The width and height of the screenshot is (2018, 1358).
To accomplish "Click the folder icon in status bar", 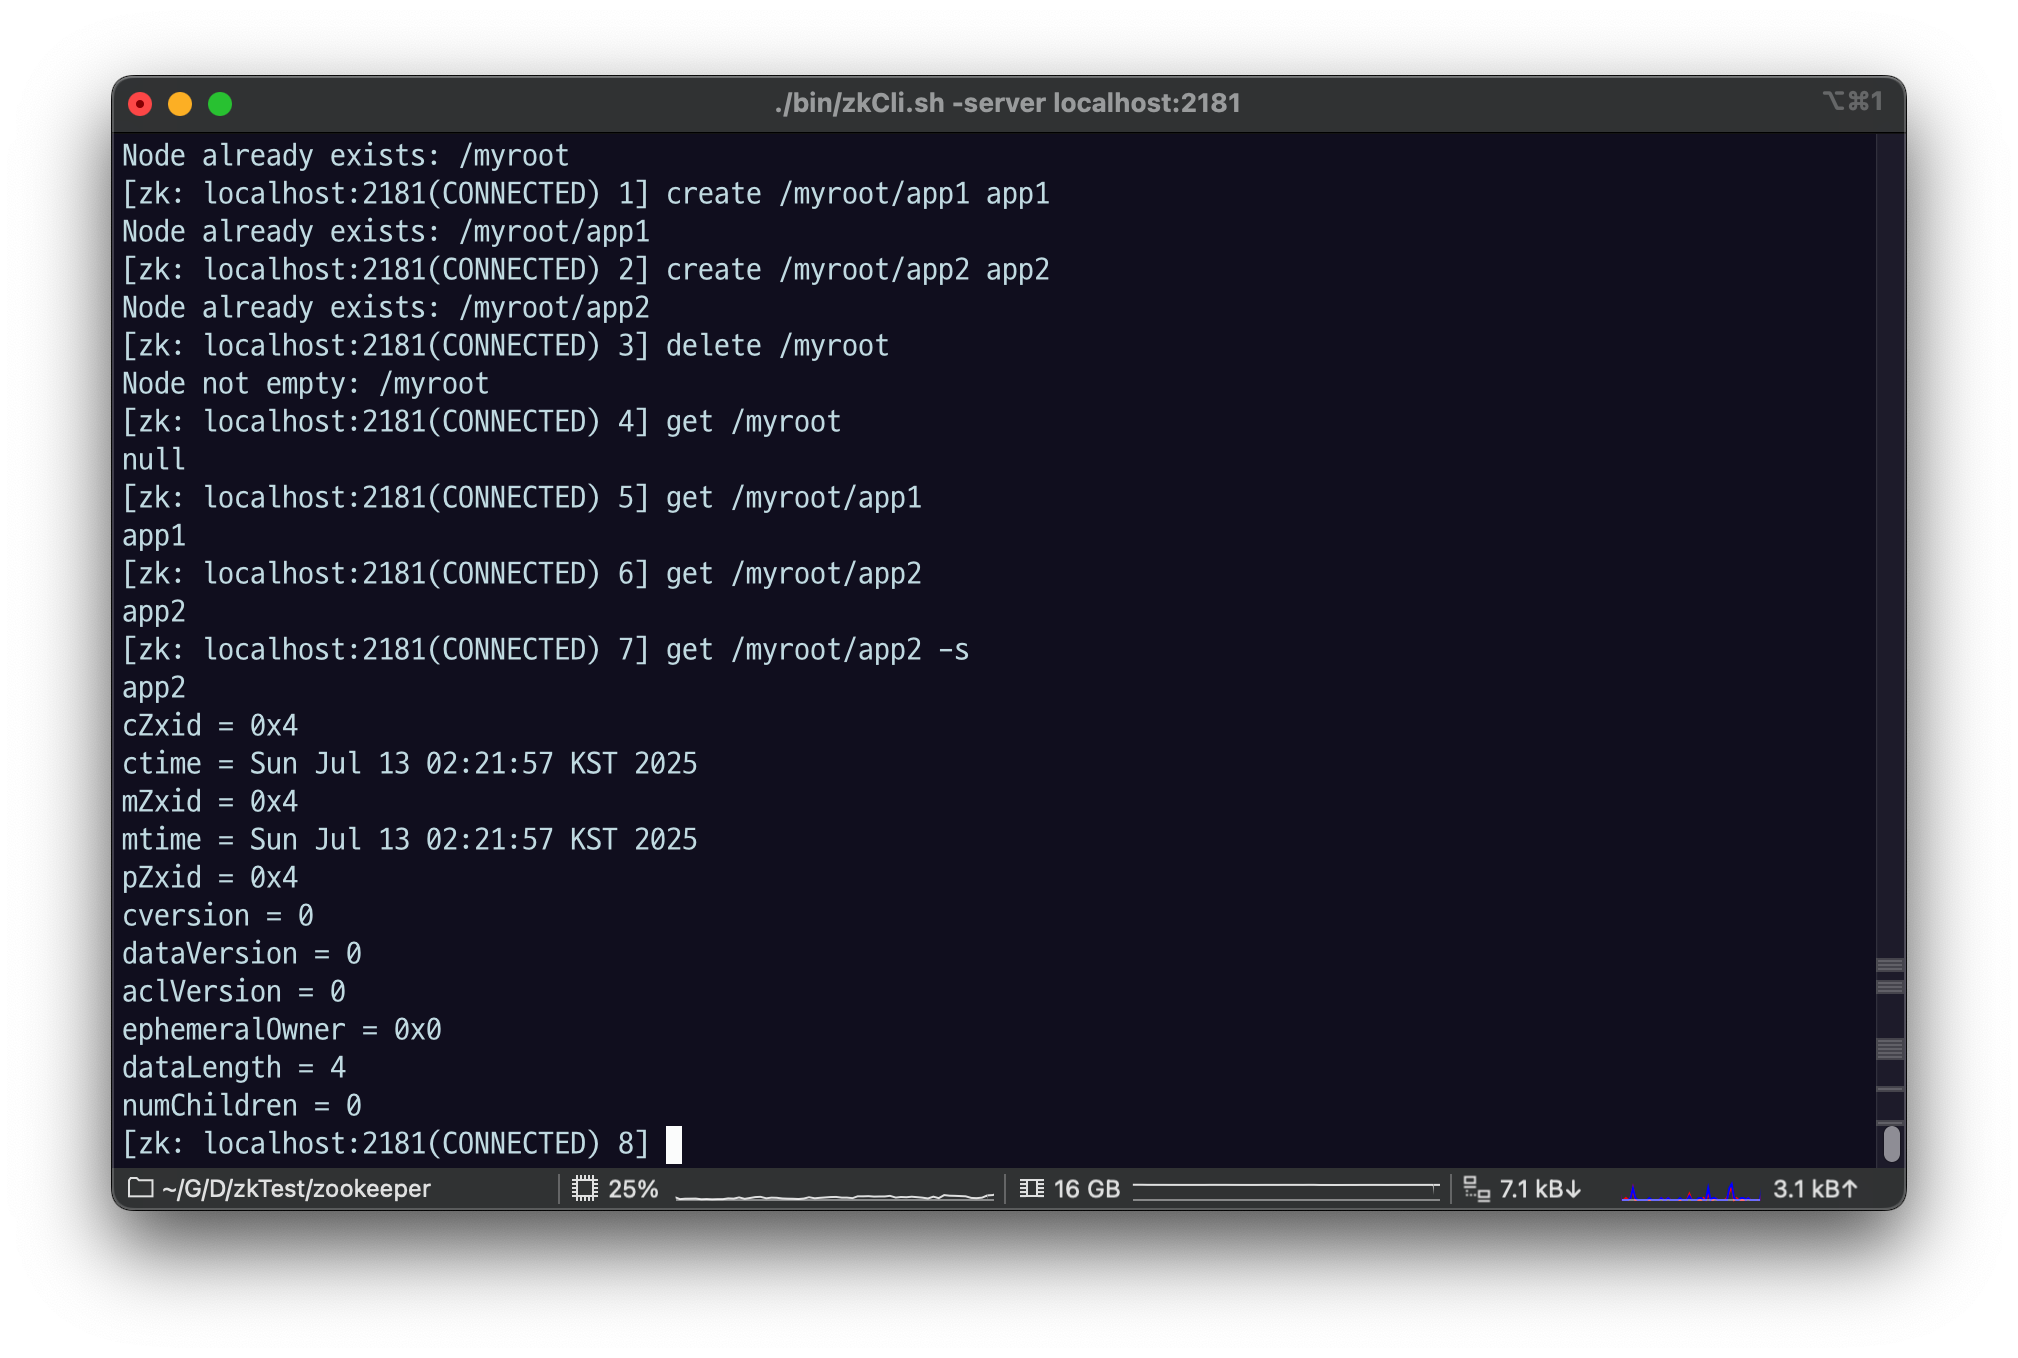I will tap(141, 1188).
